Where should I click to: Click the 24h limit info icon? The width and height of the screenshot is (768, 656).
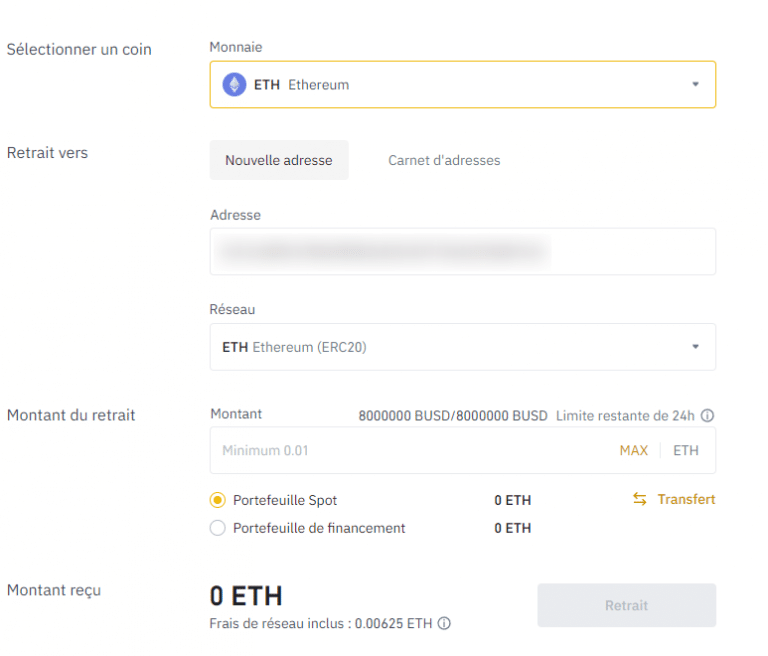click(707, 416)
